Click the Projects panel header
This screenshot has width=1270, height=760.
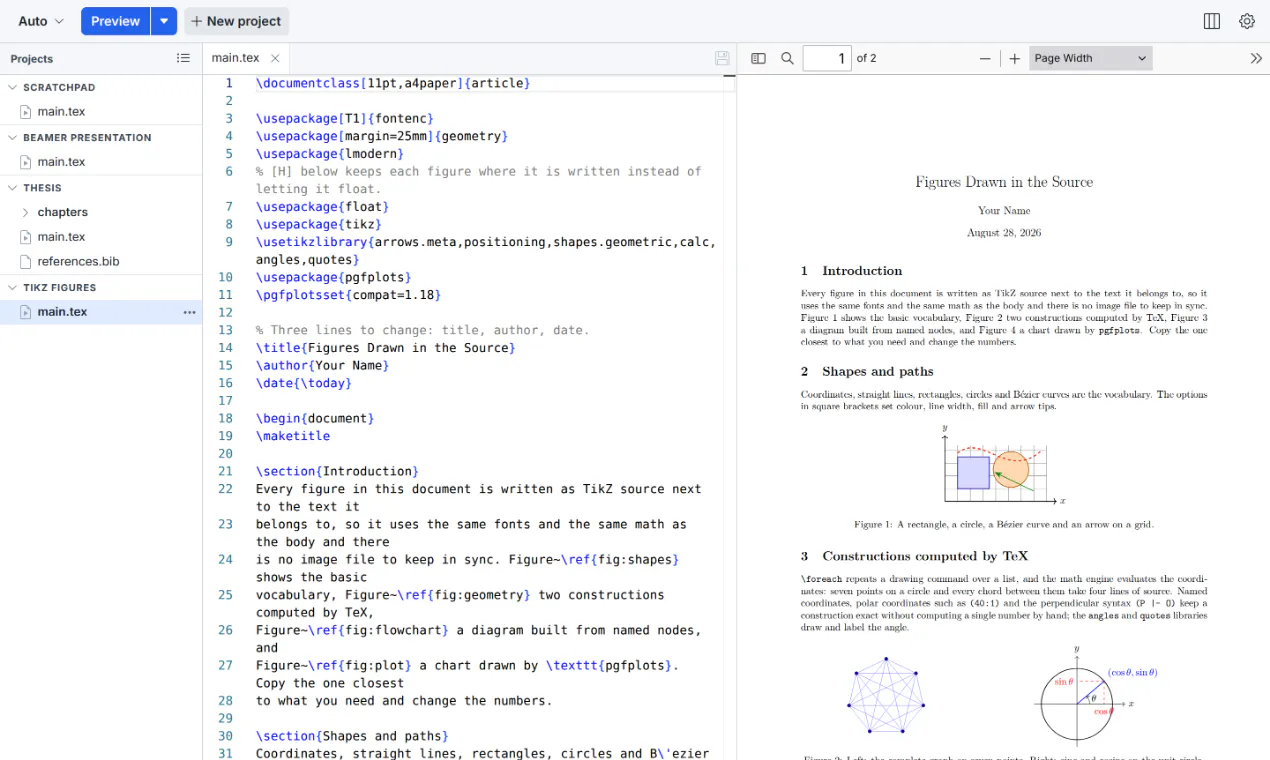pyautogui.click(x=32, y=59)
